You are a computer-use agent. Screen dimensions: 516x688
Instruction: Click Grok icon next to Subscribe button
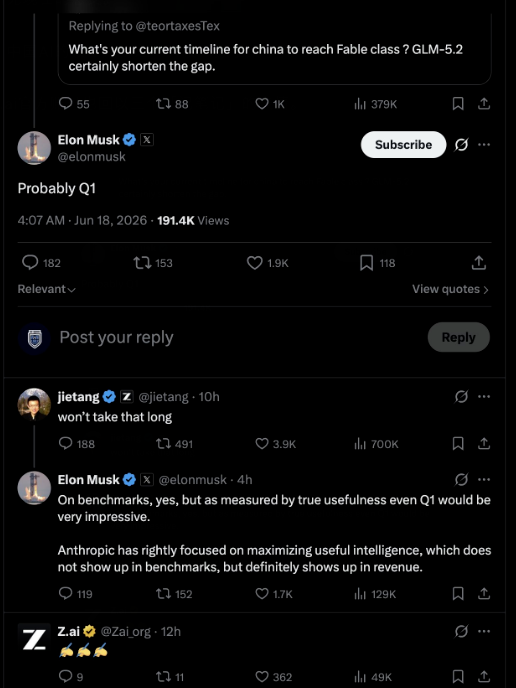(x=461, y=144)
